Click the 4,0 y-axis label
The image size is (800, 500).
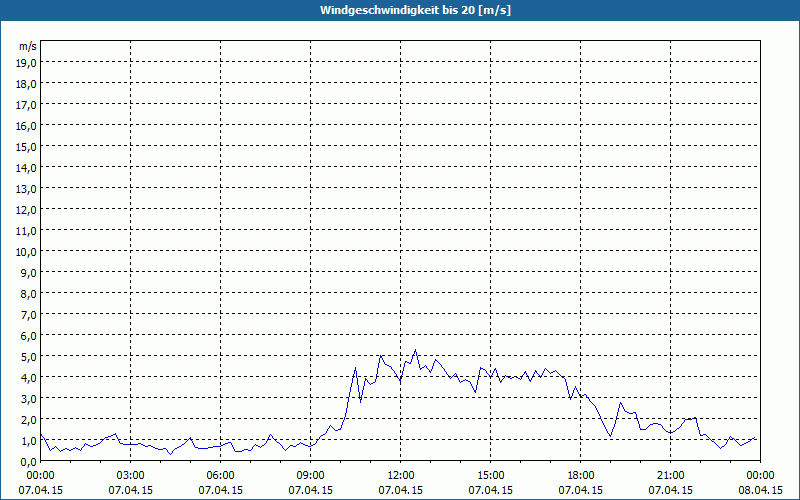point(29,378)
